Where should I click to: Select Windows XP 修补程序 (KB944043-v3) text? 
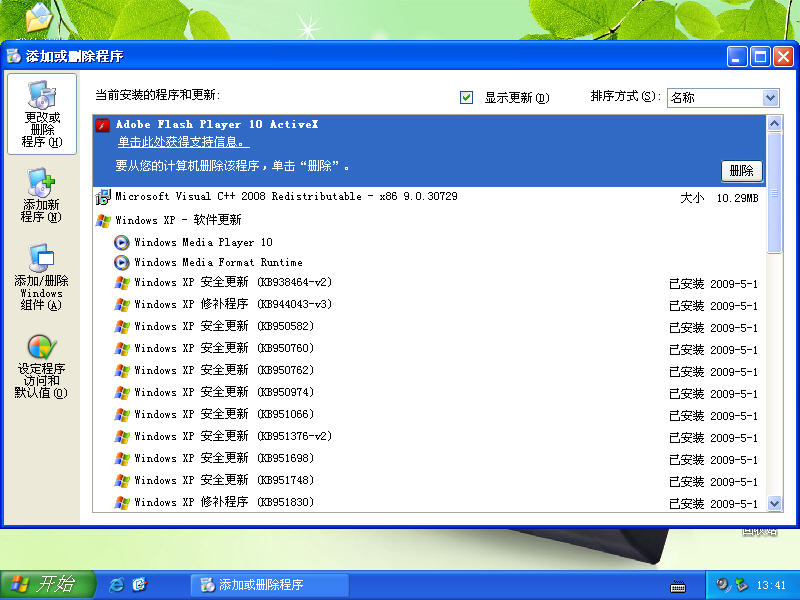pyautogui.click(x=233, y=305)
